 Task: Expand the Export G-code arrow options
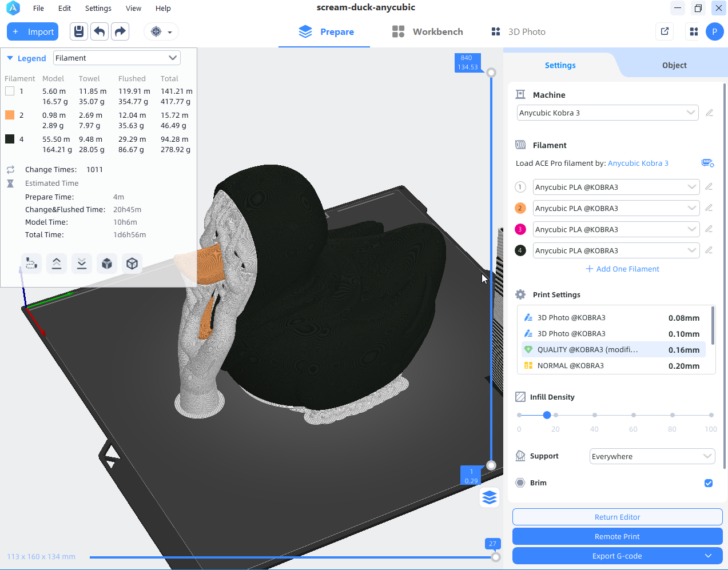[708, 556]
